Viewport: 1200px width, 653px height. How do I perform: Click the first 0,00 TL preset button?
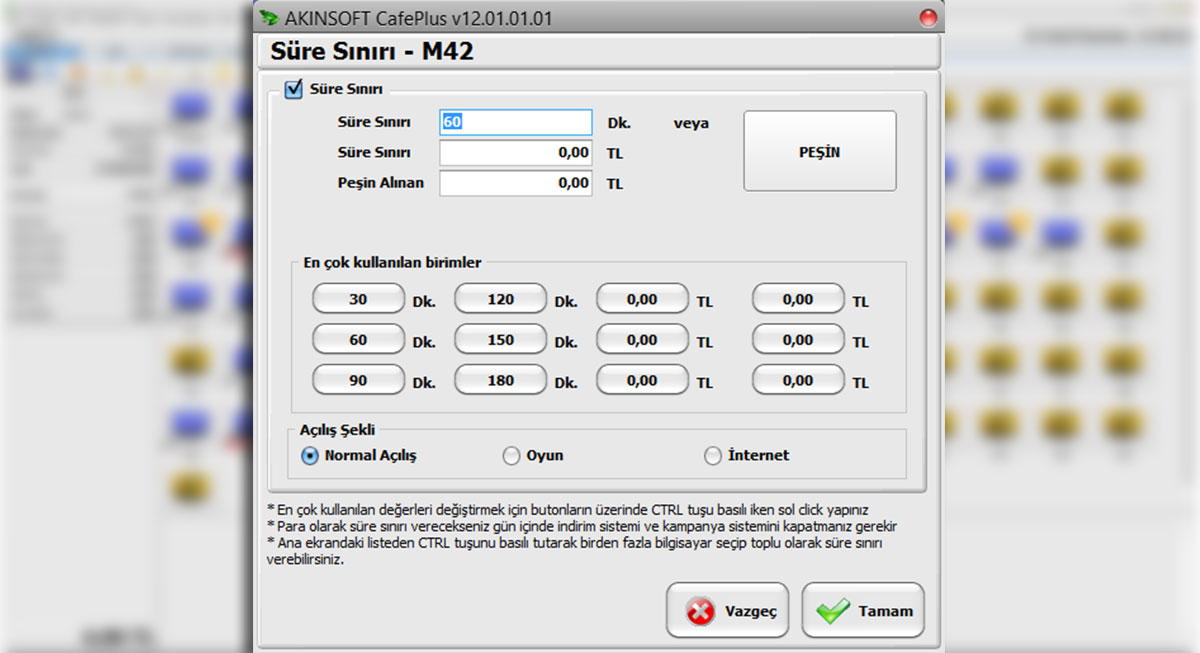pyautogui.click(x=642, y=299)
